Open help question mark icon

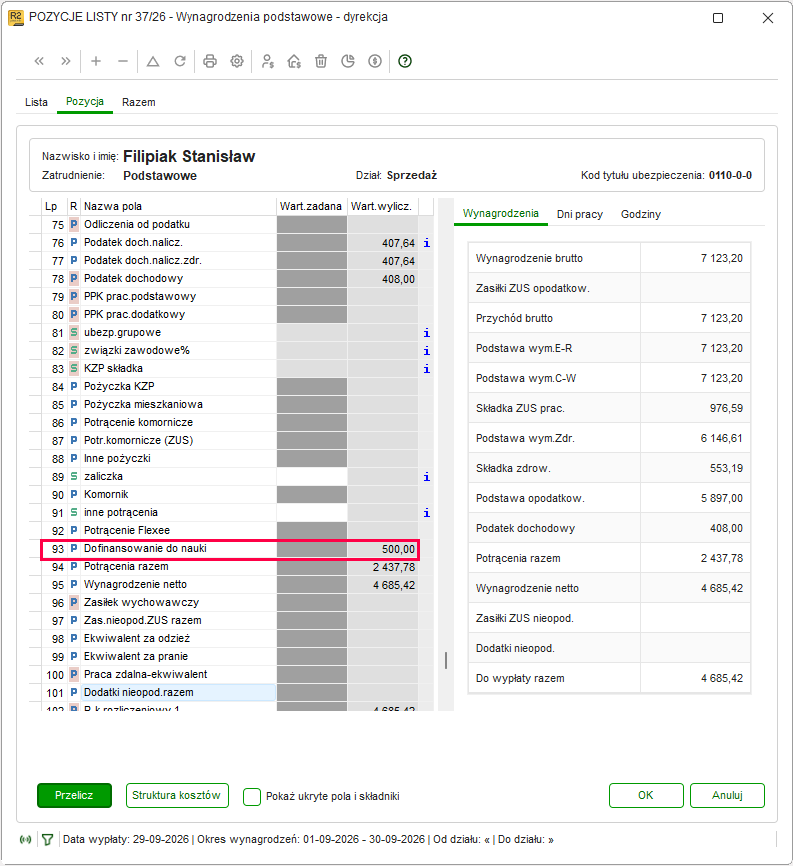pos(405,61)
